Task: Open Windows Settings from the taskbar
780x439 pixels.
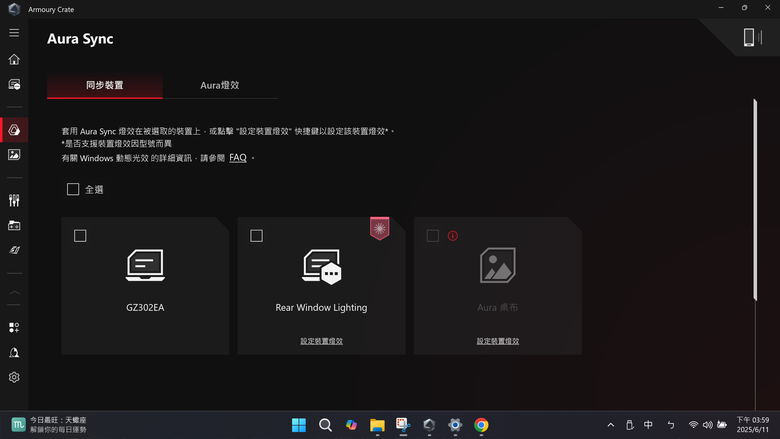Action: 455,425
